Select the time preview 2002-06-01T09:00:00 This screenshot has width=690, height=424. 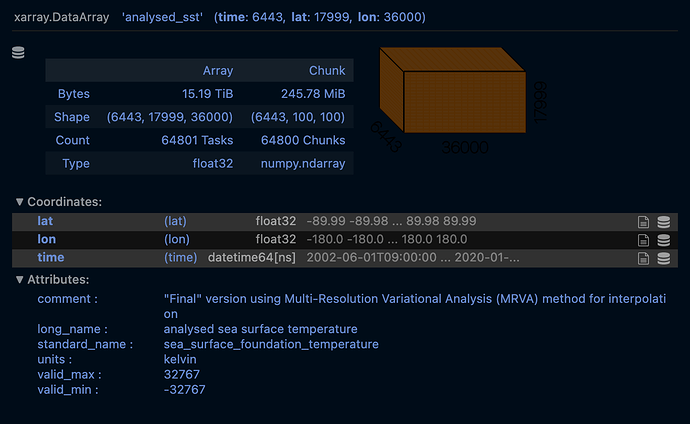(x=372, y=257)
